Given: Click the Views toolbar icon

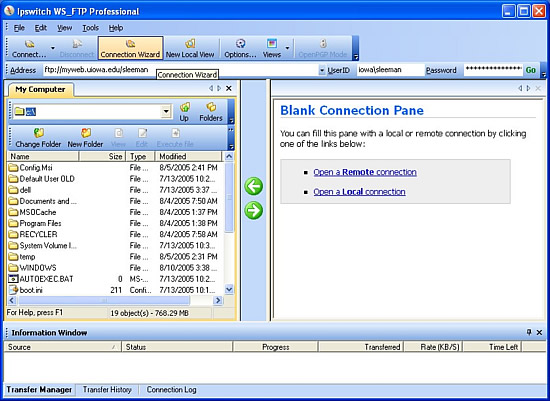Looking at the screenshot, I should [272, 48].
